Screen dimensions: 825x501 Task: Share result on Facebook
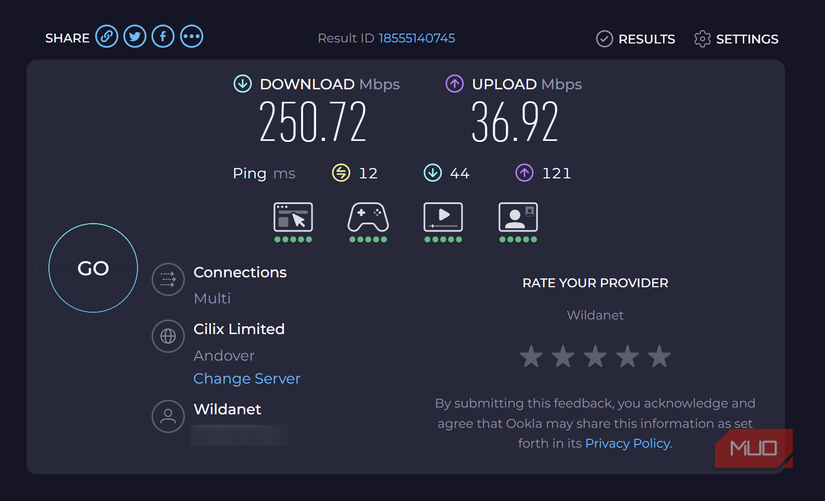click(163, 37)
